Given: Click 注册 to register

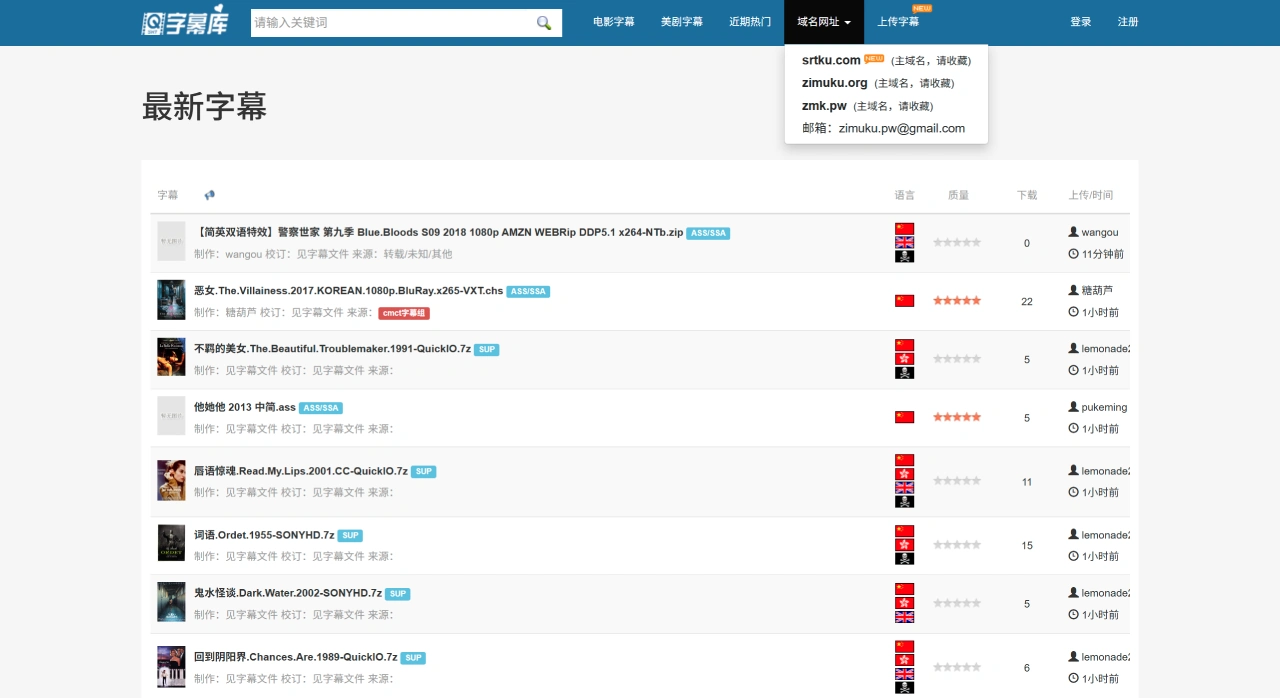Looking at the screenshot, I should pos(1128,22).
